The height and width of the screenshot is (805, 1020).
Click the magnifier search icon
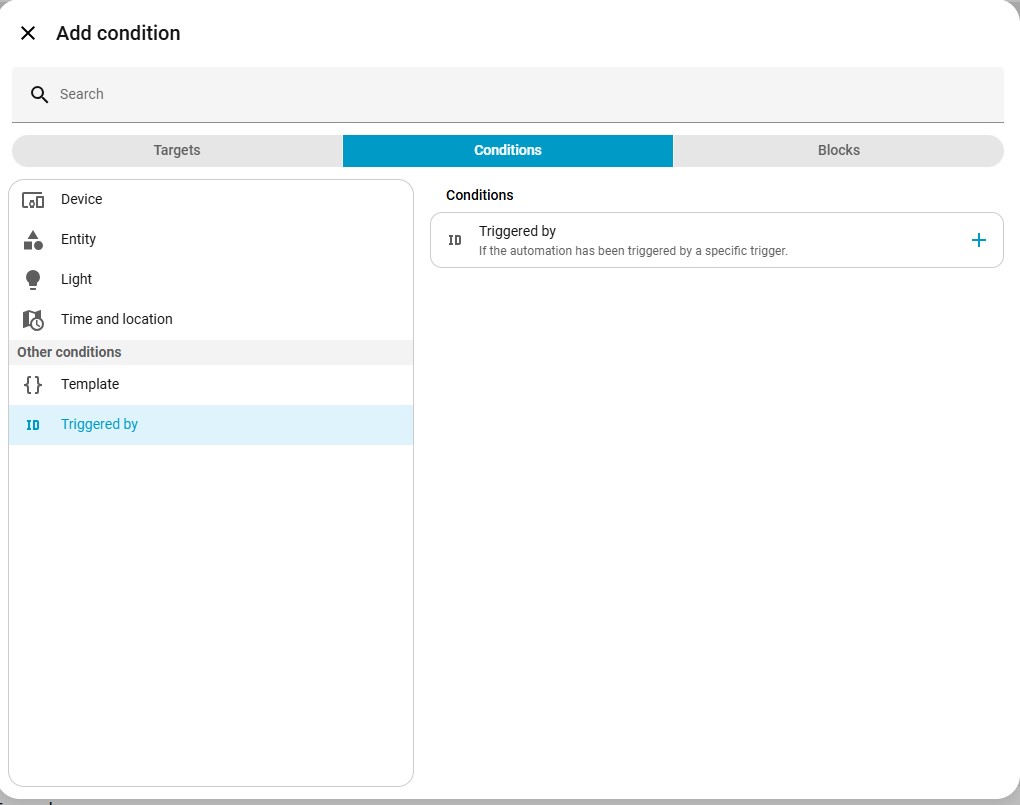point(39,95)
